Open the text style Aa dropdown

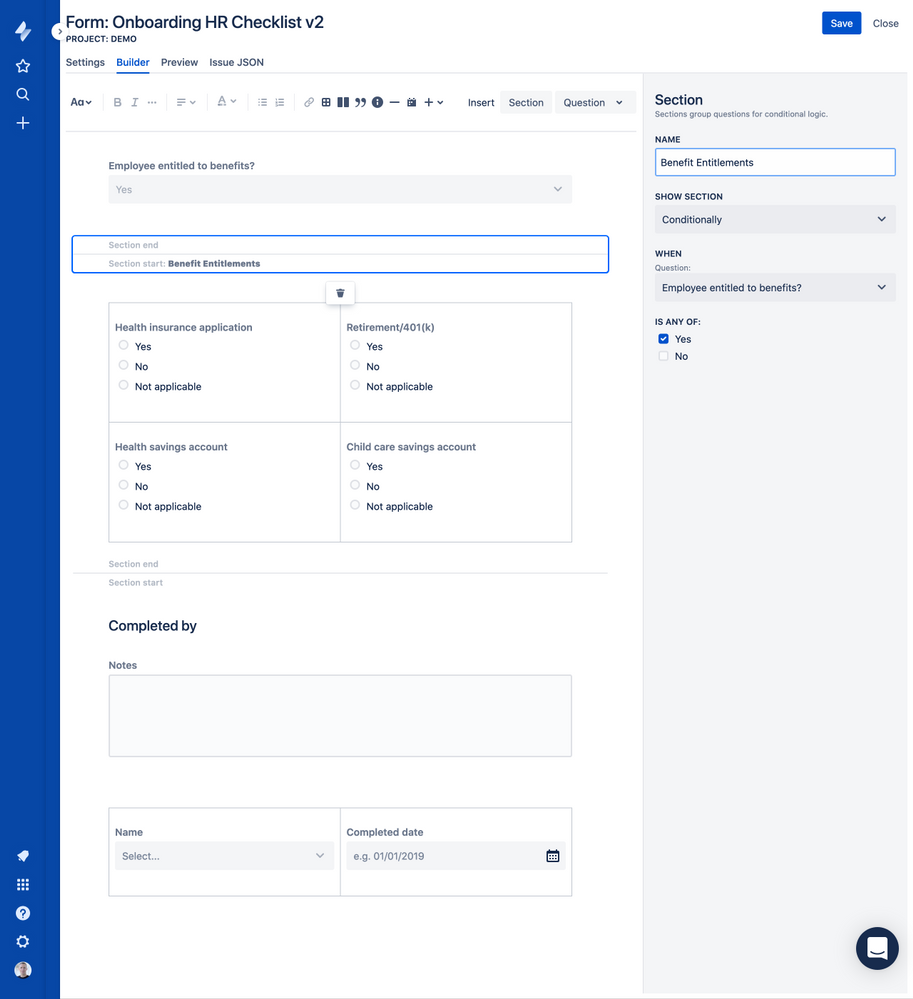point(81,103)
